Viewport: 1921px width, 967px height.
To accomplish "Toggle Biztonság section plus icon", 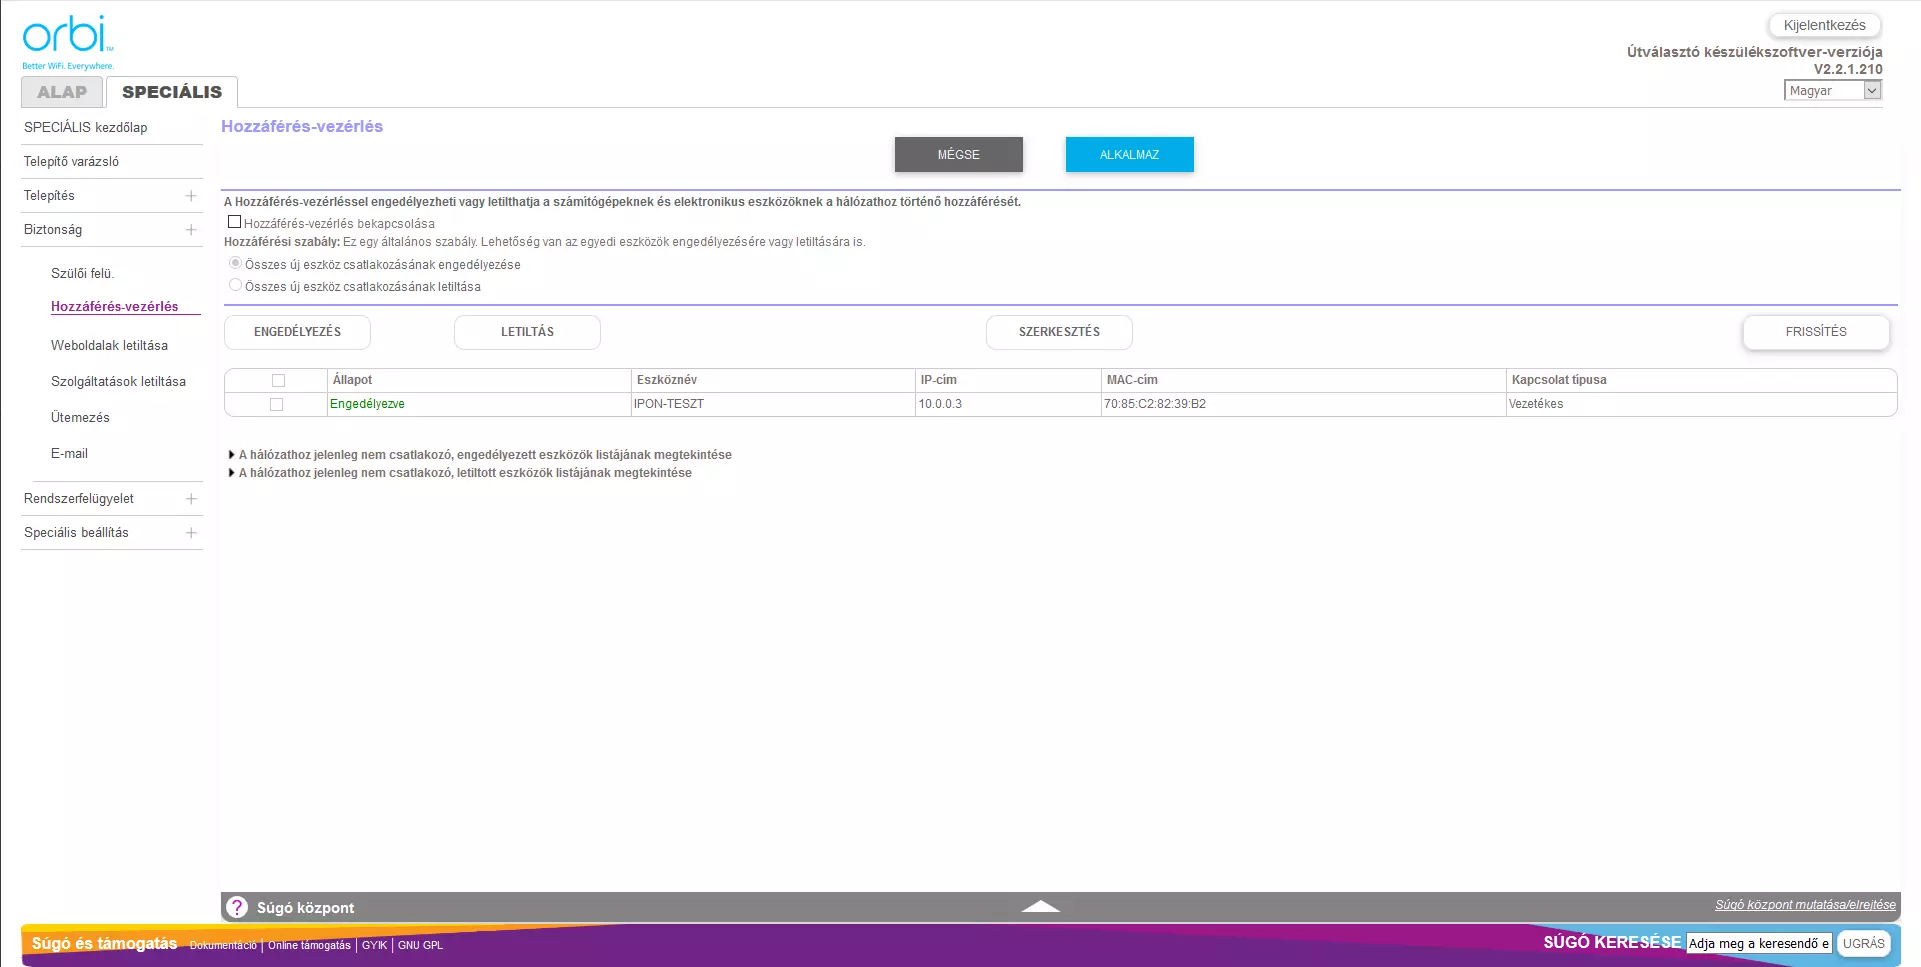I will (191, 230).
